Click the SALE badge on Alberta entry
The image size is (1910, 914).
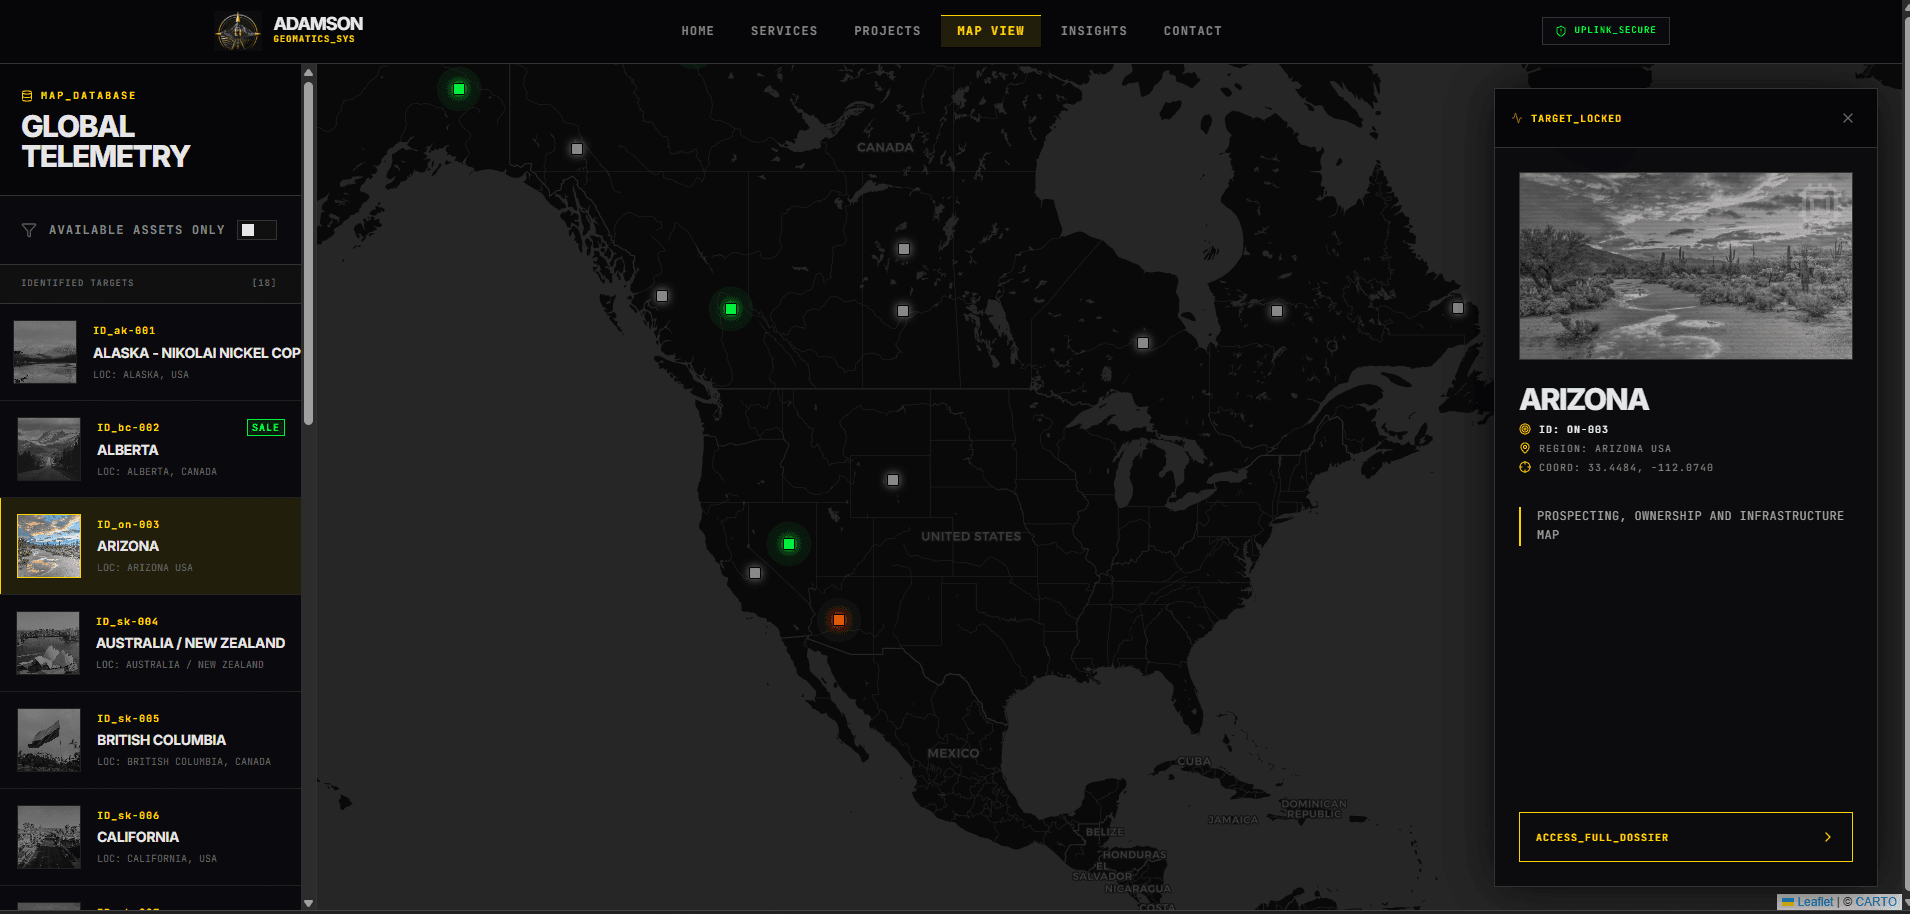pyautogui.click(x=266, y=427)
